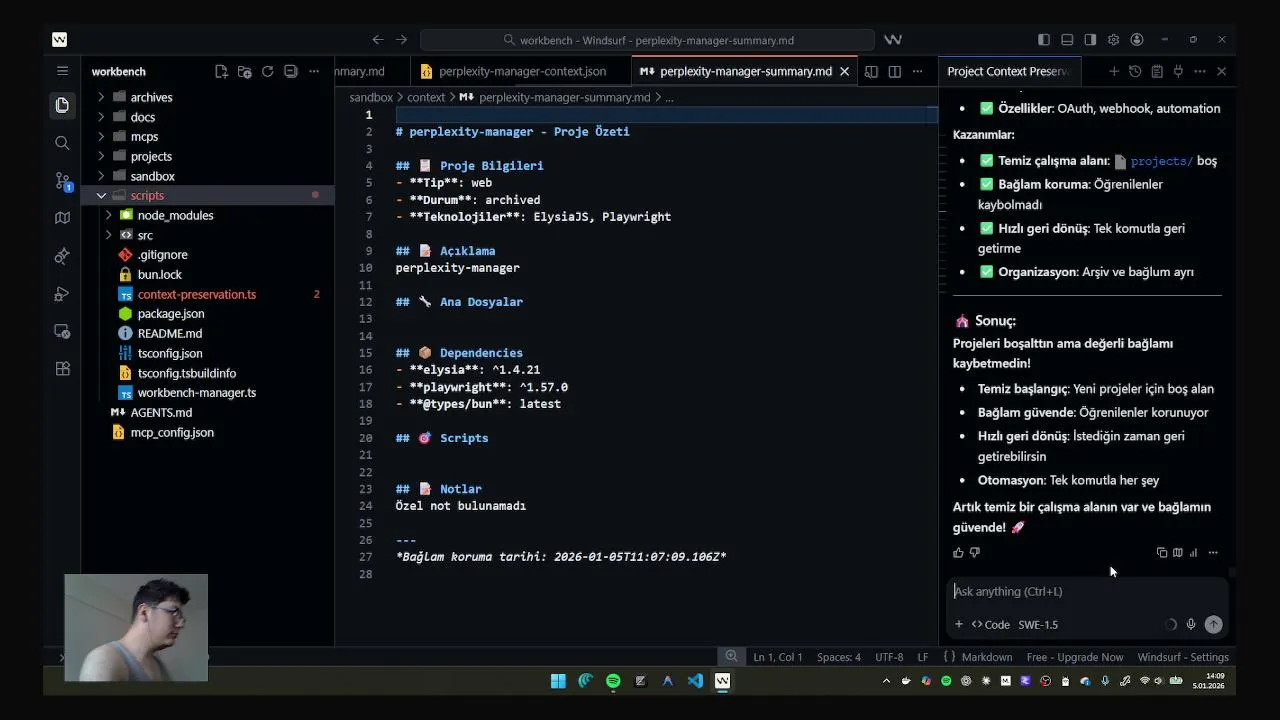
Task: Close the perplexity-manager-summary.md tab
Action: pos(844,71)
